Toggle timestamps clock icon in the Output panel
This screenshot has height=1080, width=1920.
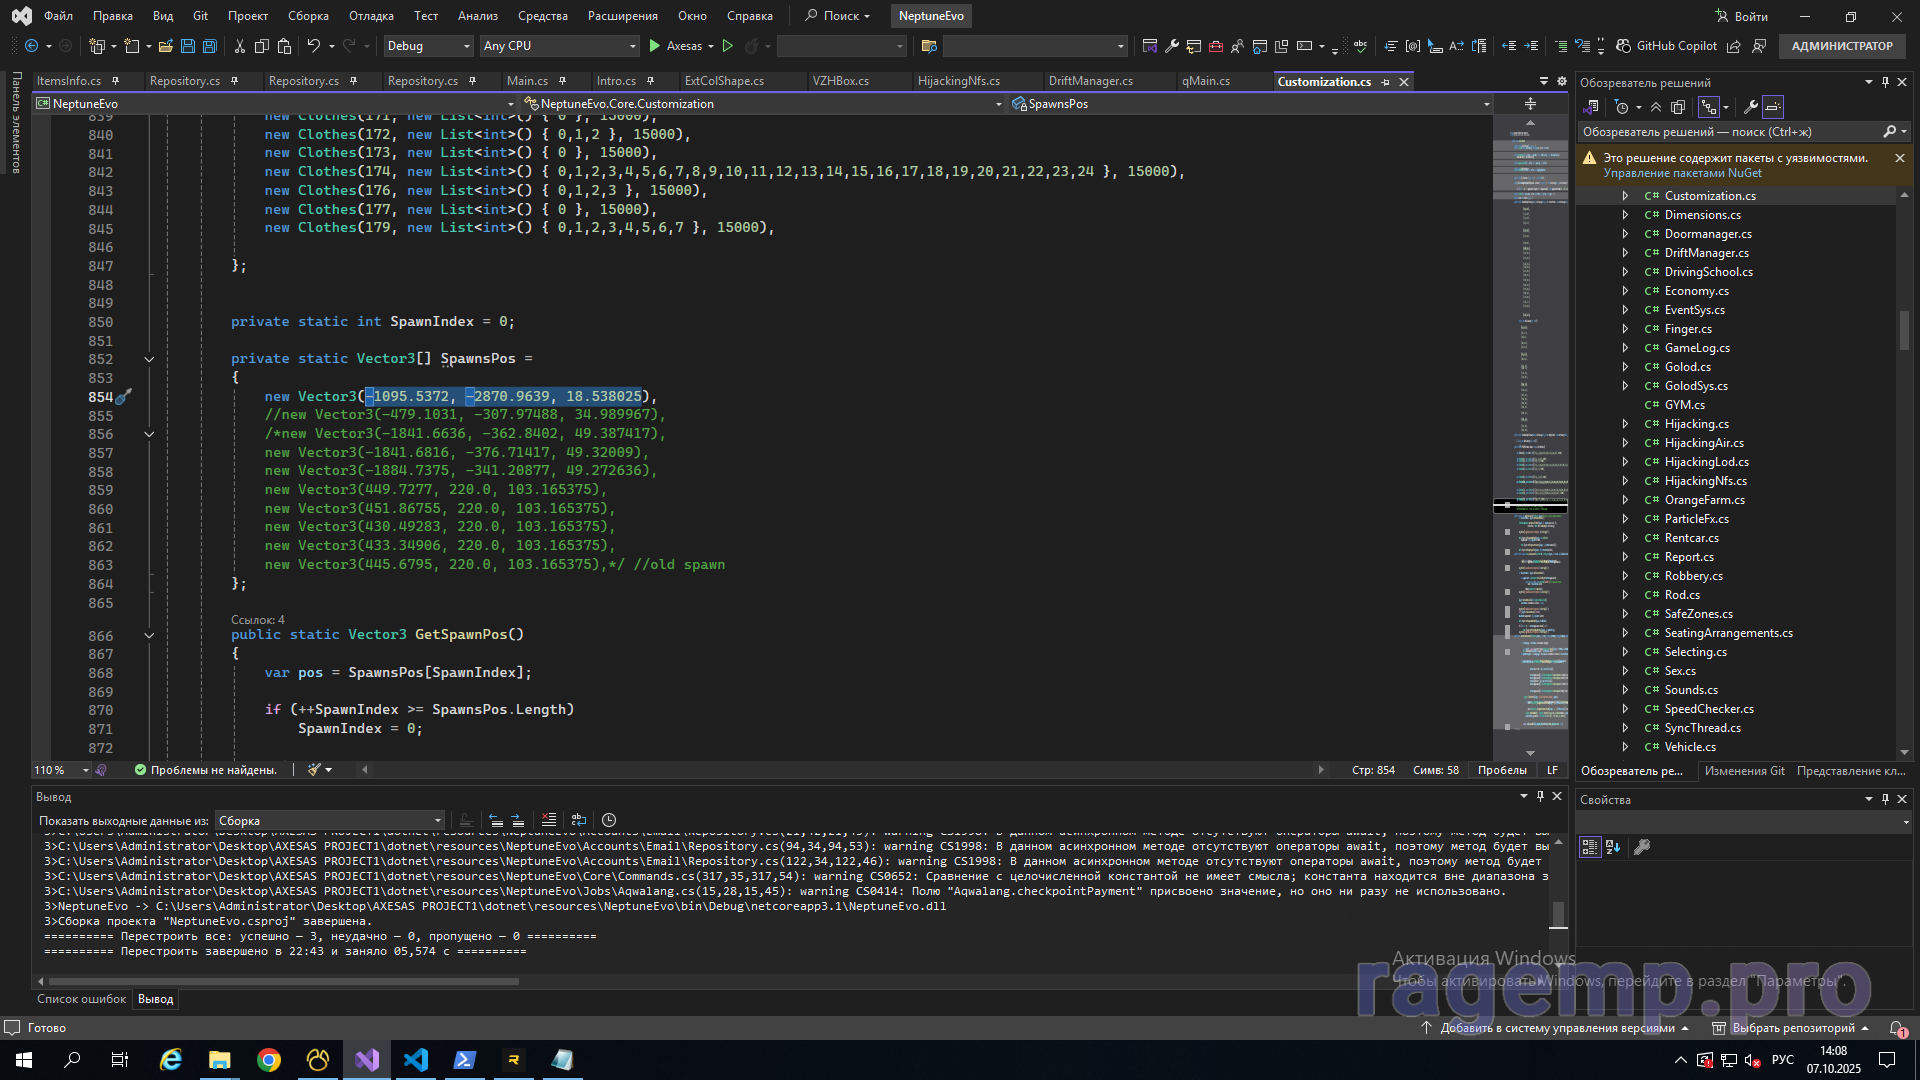tap(609, 820)
